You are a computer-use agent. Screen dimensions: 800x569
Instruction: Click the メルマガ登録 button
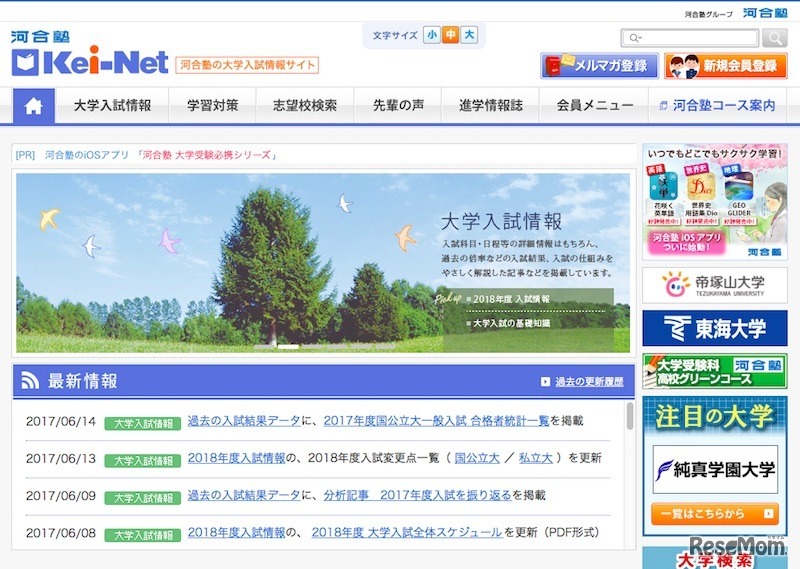click(x=599, y=66)
